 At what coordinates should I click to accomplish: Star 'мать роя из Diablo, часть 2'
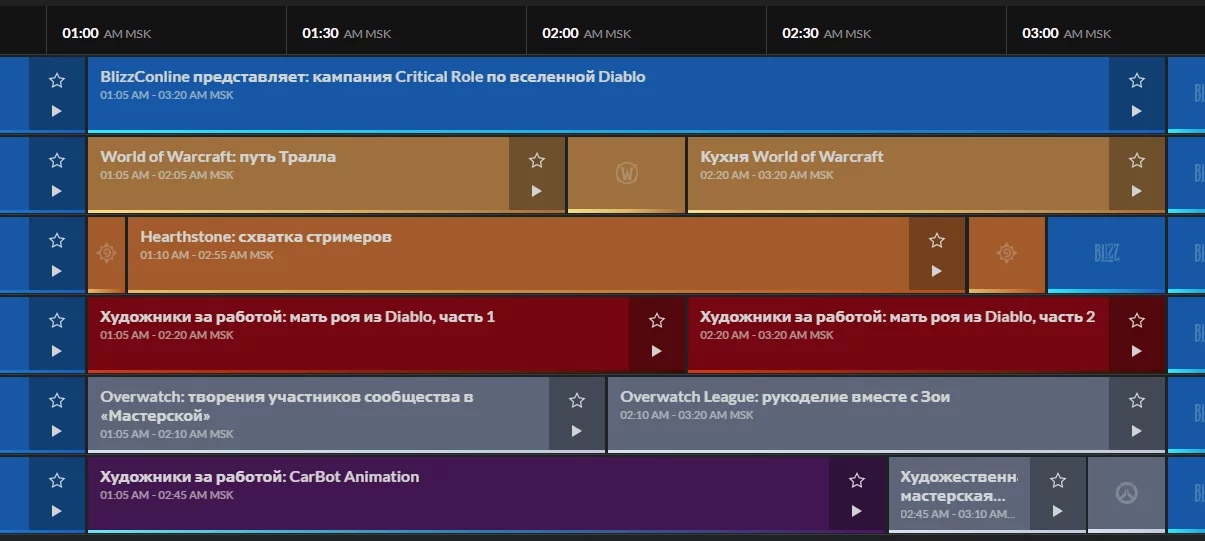pos(1137,320)
